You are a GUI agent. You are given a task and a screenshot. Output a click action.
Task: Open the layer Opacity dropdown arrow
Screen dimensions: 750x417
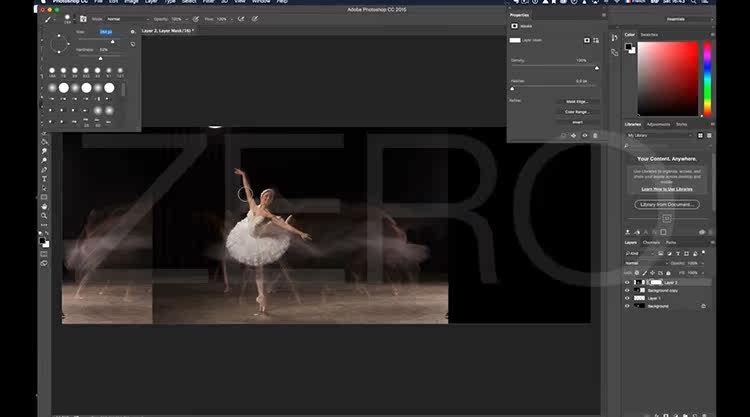point(703,263)
